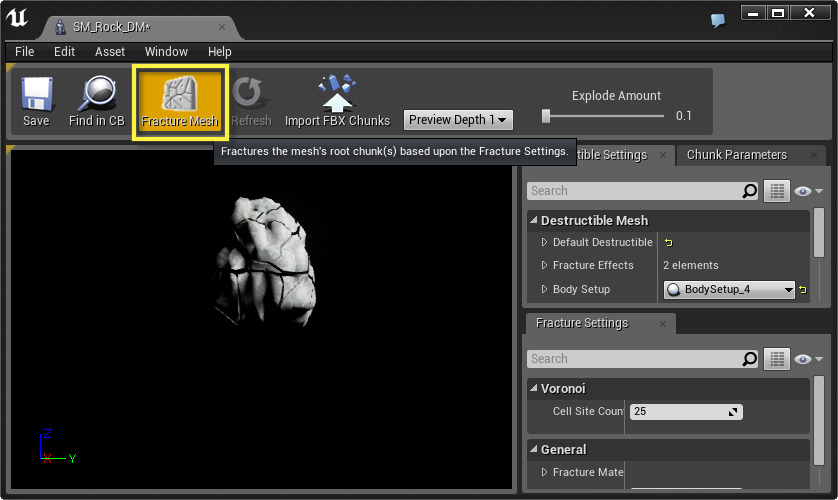
Task: Toggle property matrix grid in Fracture Settings
Action: pyautogui.click(x=777, y=359)
